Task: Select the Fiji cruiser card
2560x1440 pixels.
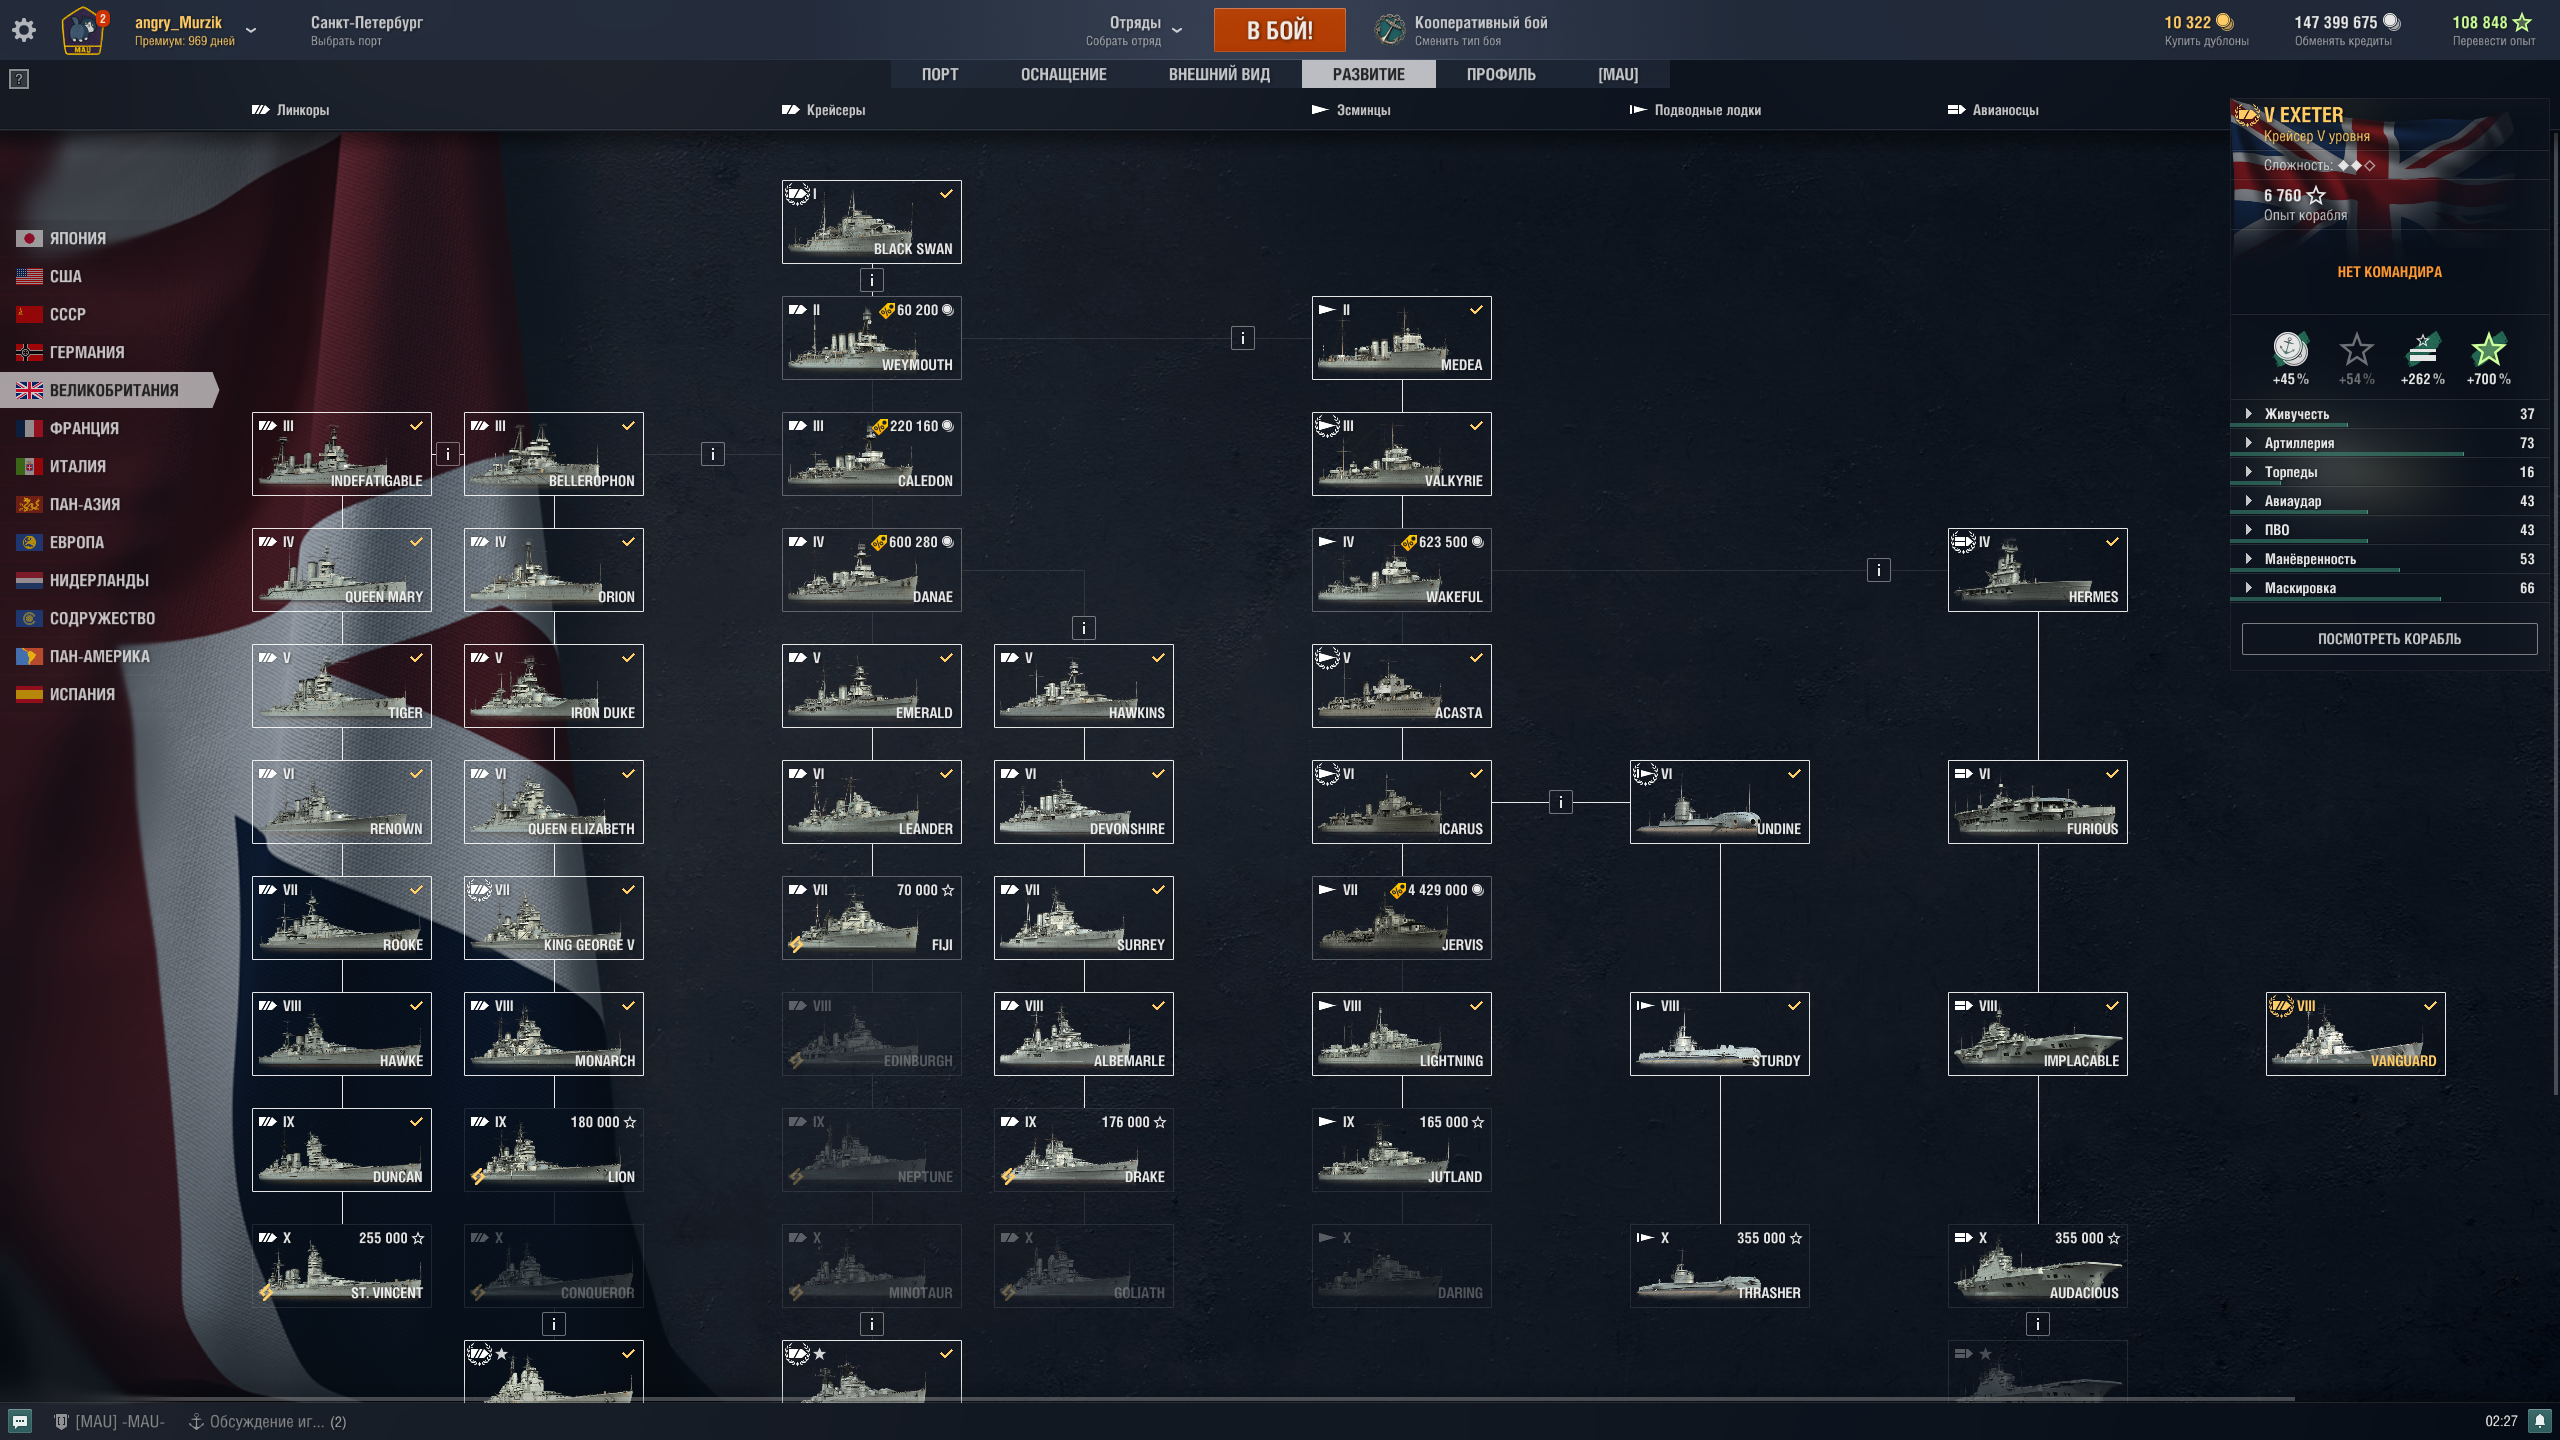Action: (x=871, y=918)
